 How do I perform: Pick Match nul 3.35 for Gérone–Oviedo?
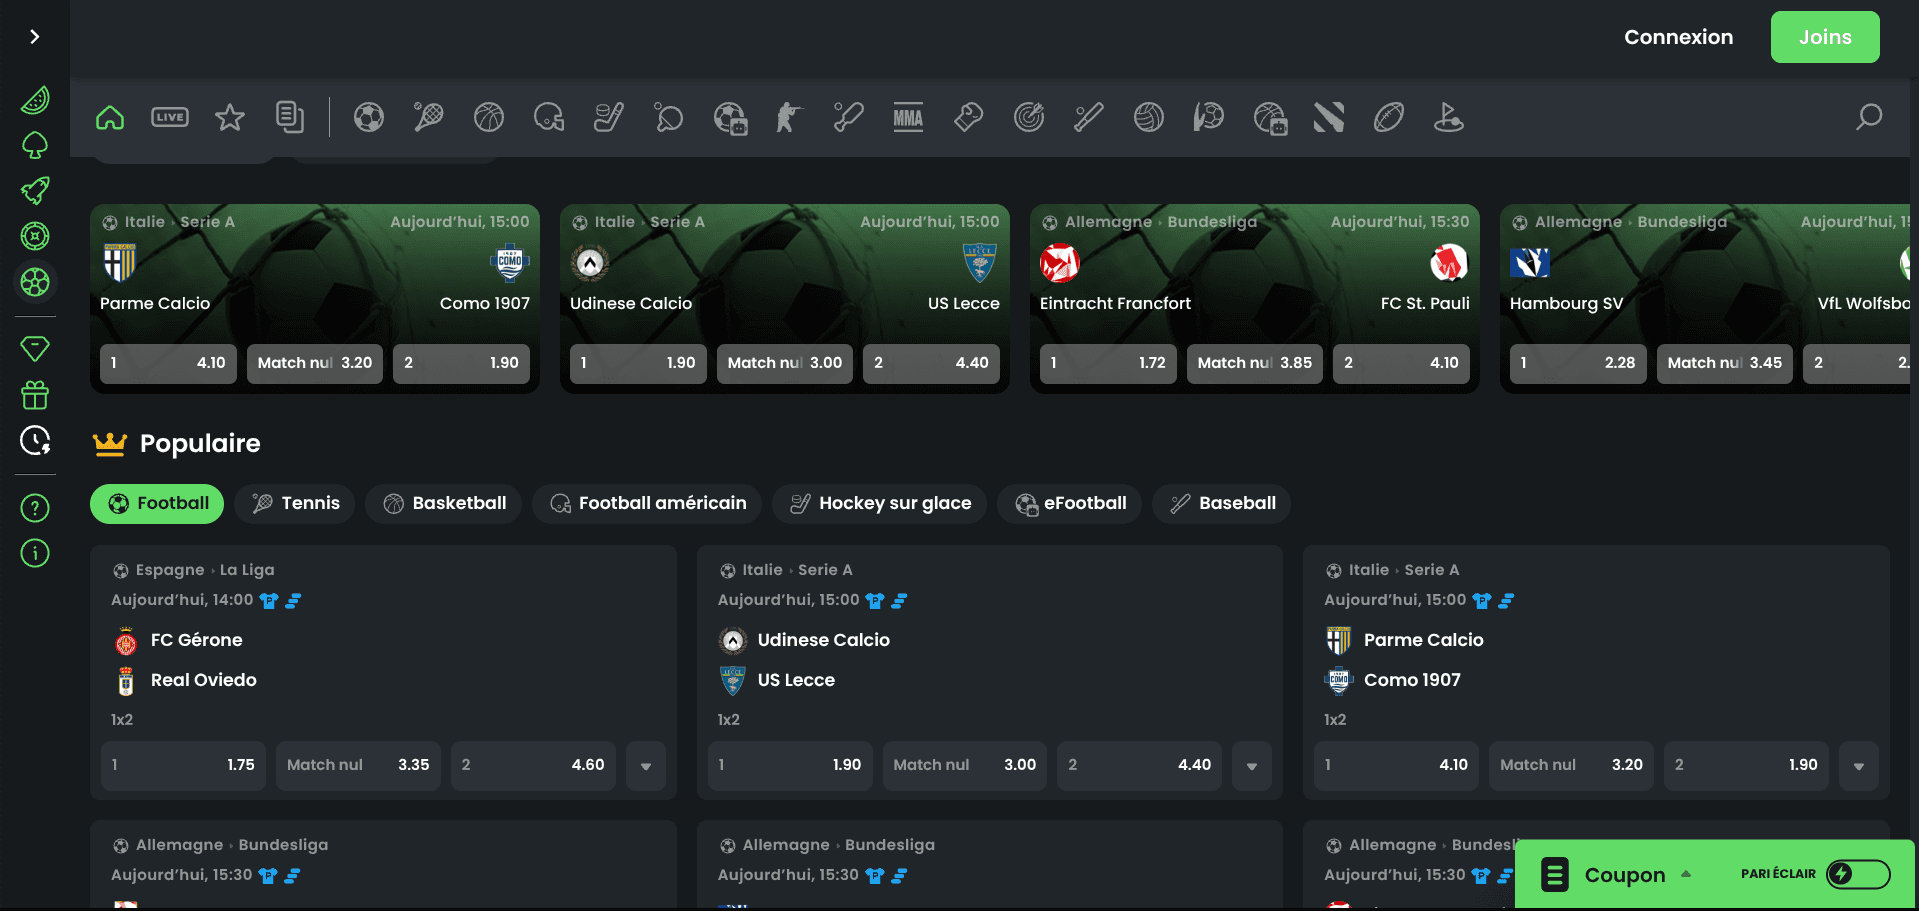358,766
